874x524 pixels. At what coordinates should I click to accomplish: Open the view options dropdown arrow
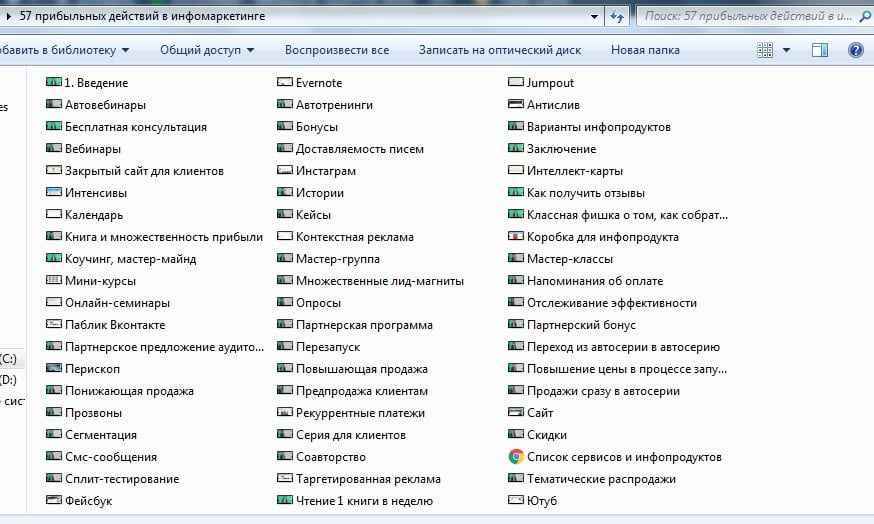coord(786,50)
